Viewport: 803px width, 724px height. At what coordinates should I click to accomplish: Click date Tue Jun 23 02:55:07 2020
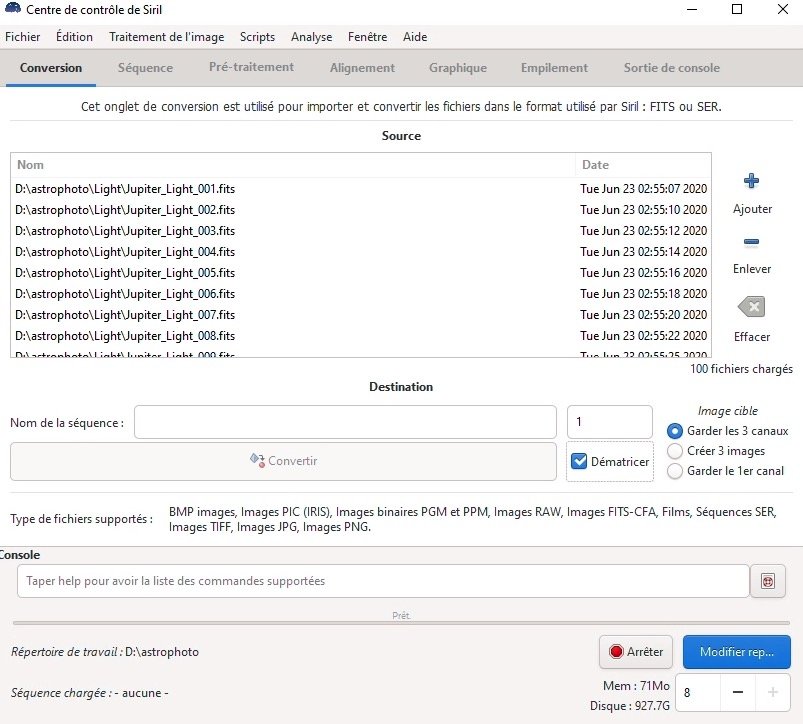coord(643,189)
